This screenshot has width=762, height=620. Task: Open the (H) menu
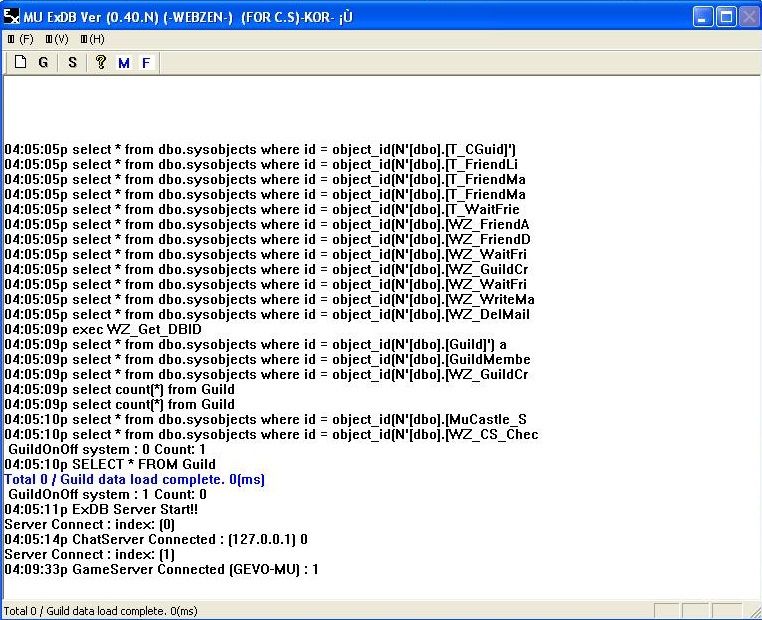click(x=92, y=39)
